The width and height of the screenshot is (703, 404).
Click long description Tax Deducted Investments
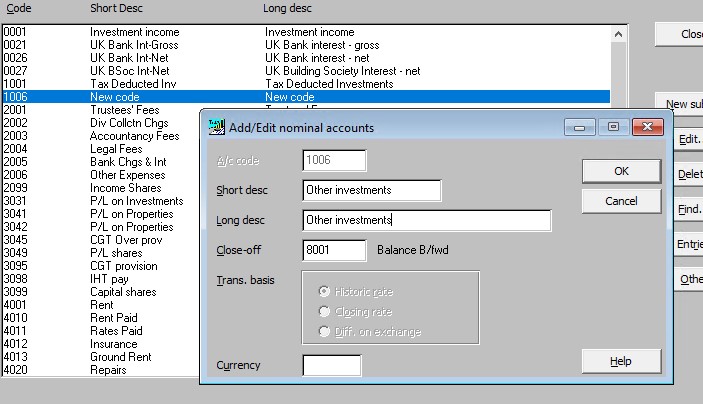(x=329, y=84)
